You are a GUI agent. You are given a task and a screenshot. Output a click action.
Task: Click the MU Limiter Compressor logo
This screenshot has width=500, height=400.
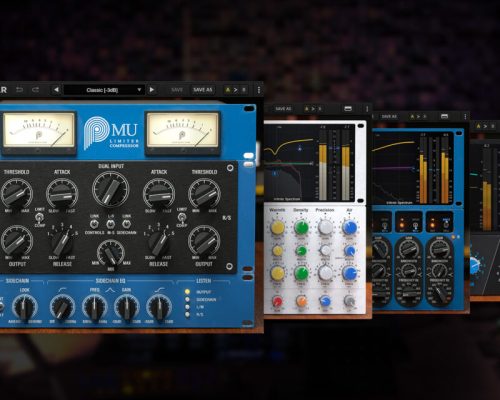tap(111, 132)
